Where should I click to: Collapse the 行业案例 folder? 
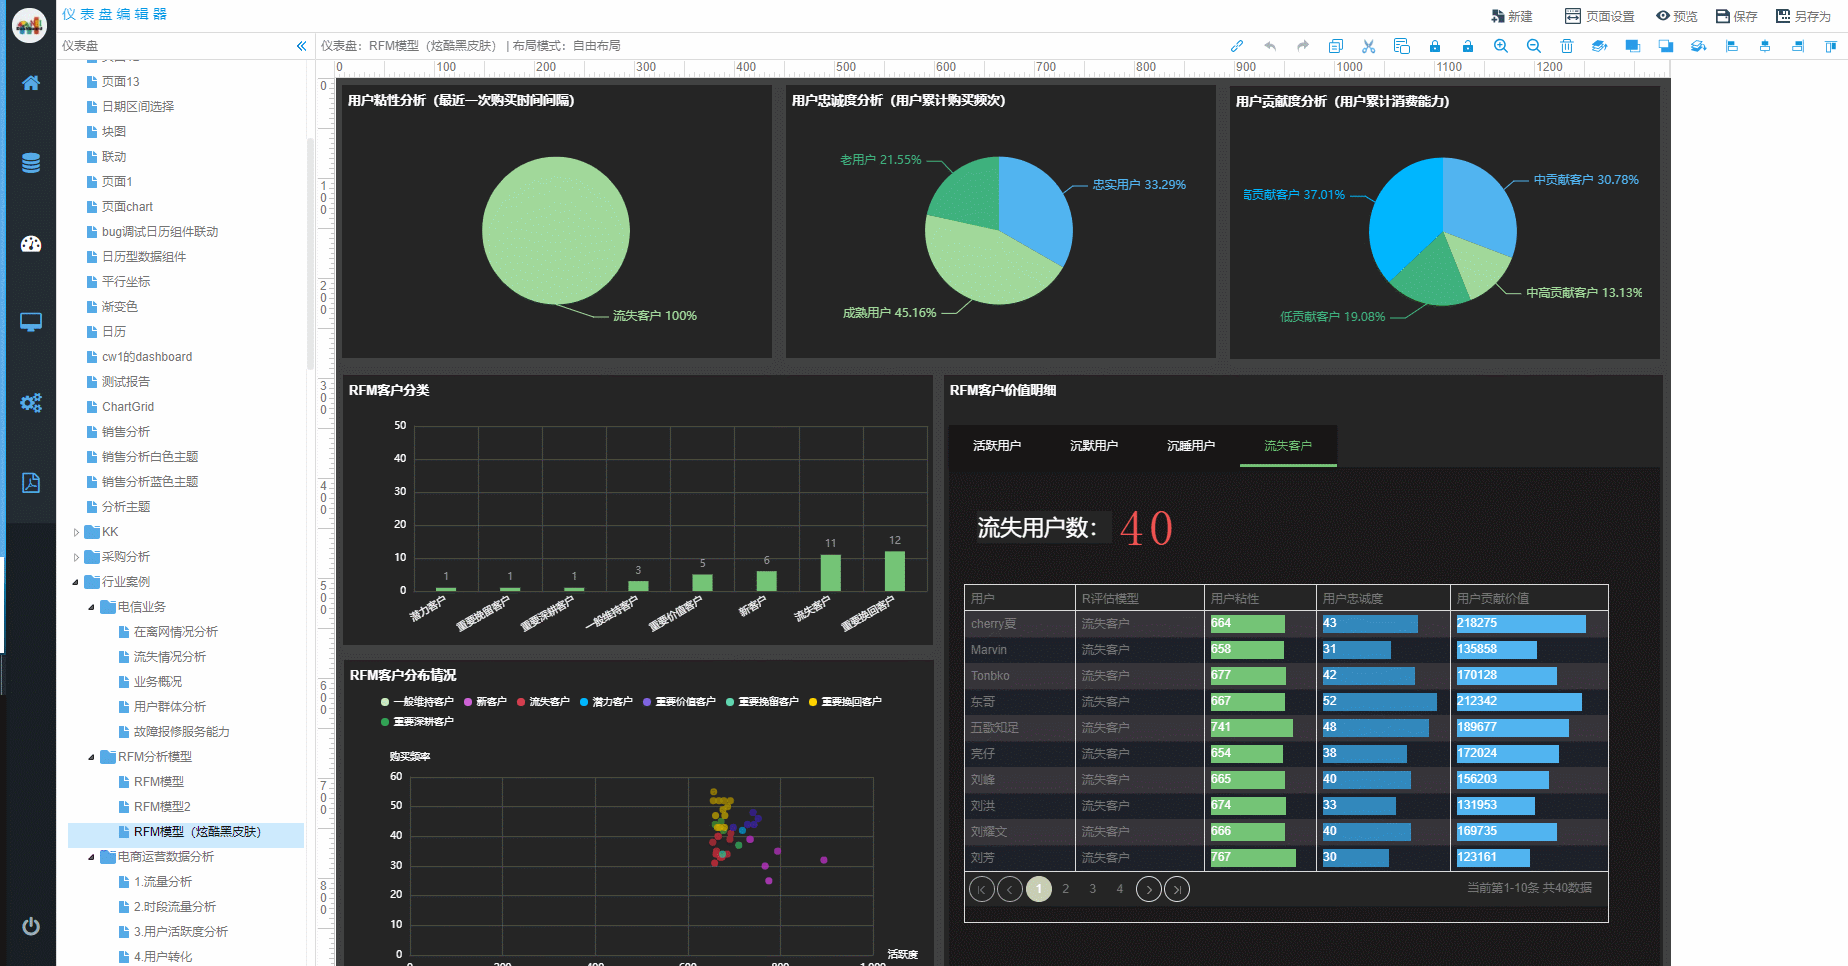point(76,582)
